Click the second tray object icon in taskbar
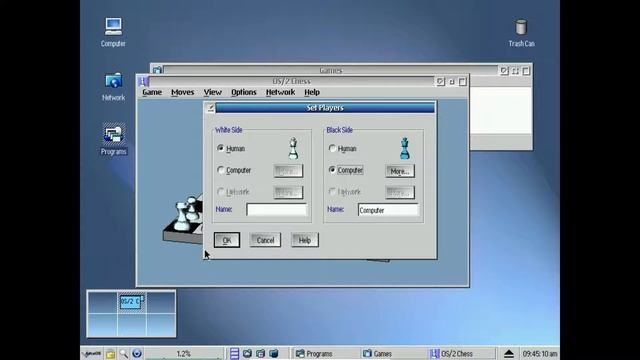The height and width of the screenshot is (360, 640). [260, 353]
